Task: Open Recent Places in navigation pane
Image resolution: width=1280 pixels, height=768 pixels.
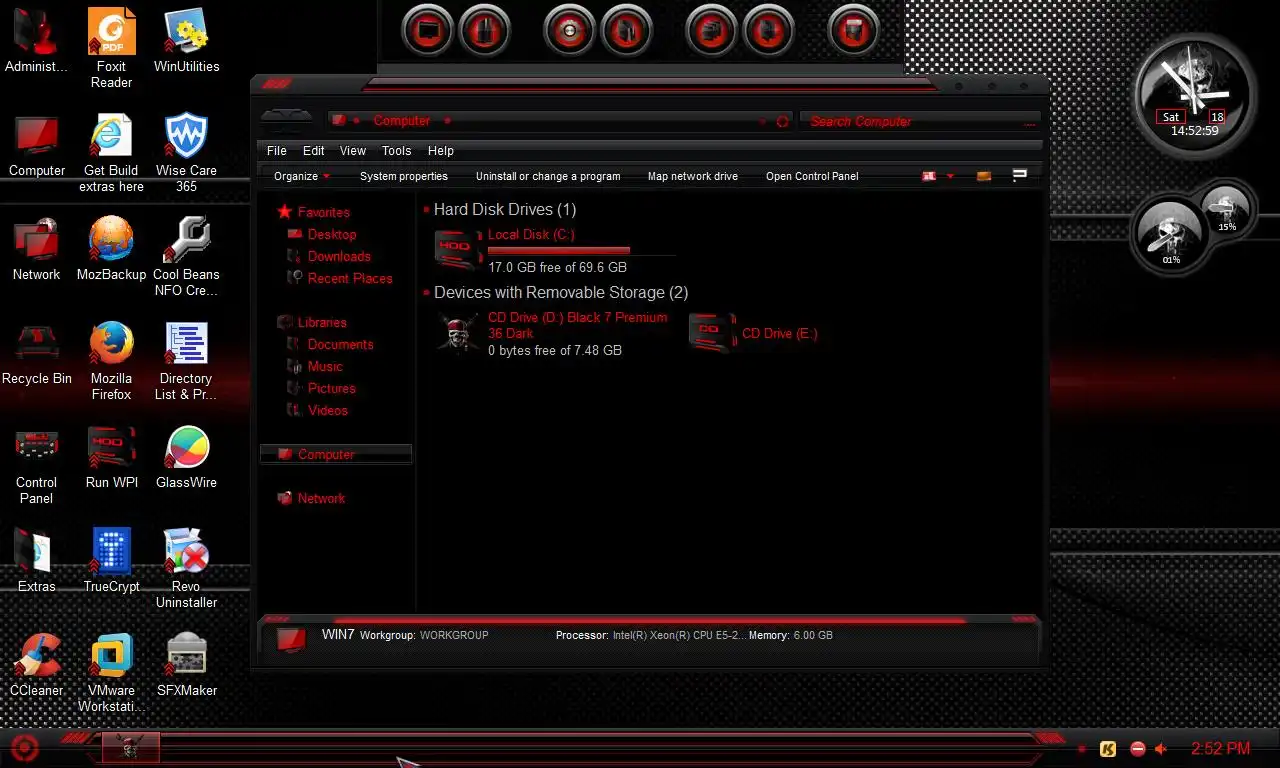Action: [x=339, y=278]
